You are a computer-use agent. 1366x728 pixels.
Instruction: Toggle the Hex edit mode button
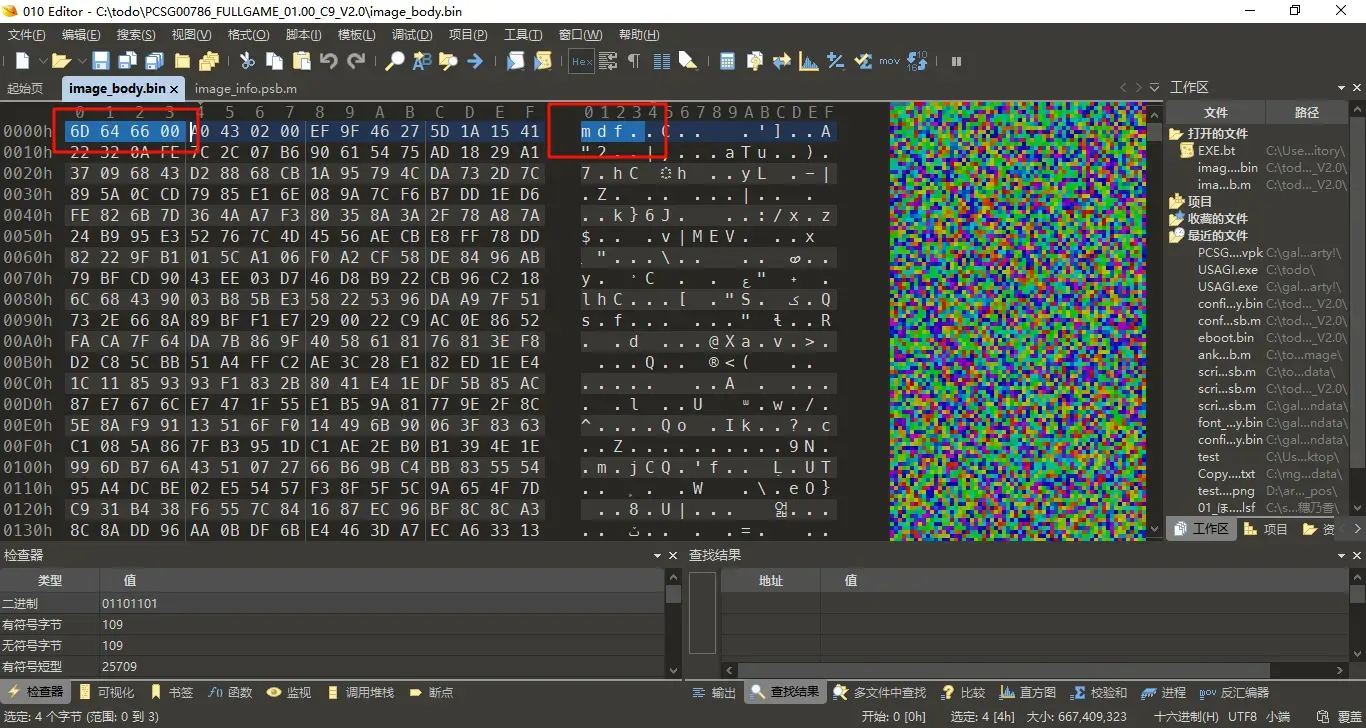pyautogui.click(x=582, y=61)
